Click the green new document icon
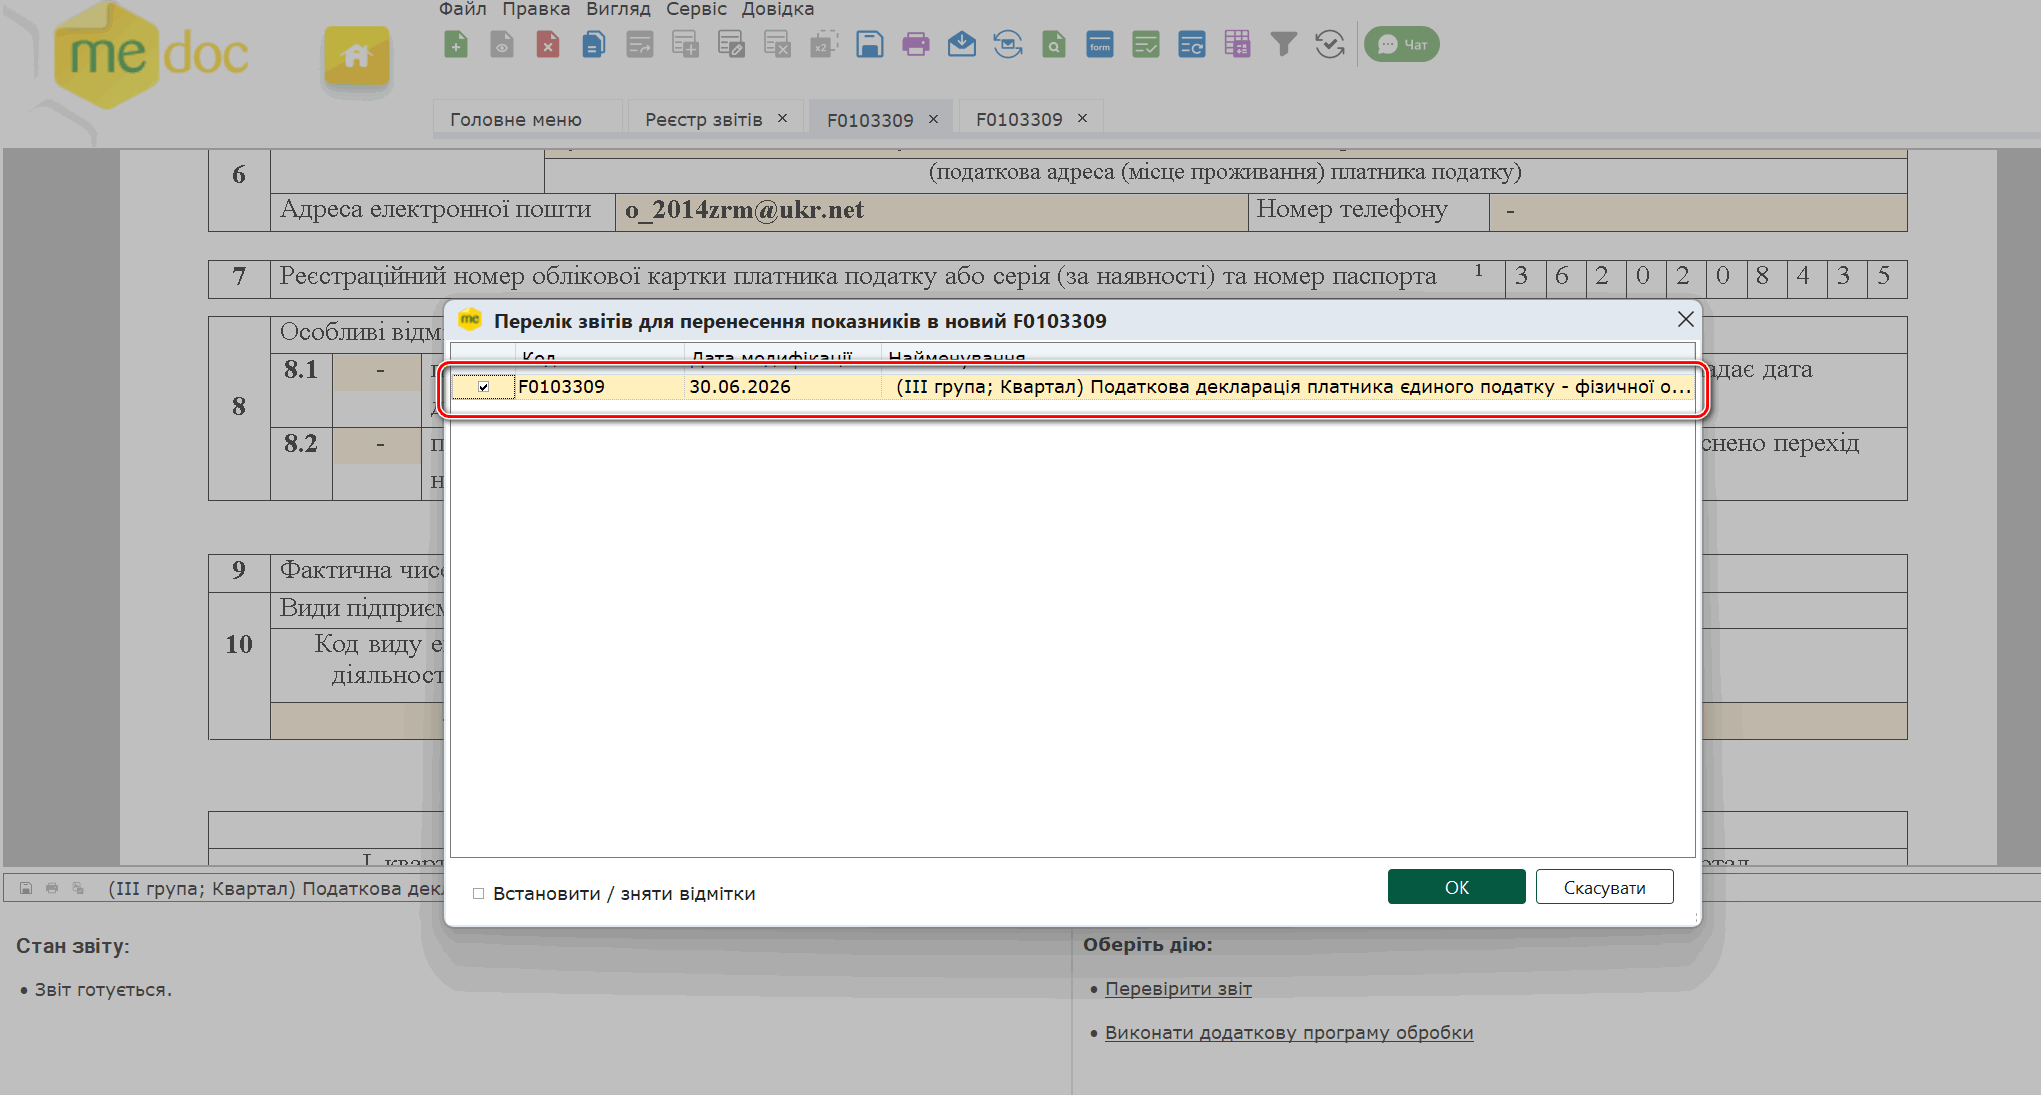Viewport: 2041px width, 1095px height. [x=456, y=44]
